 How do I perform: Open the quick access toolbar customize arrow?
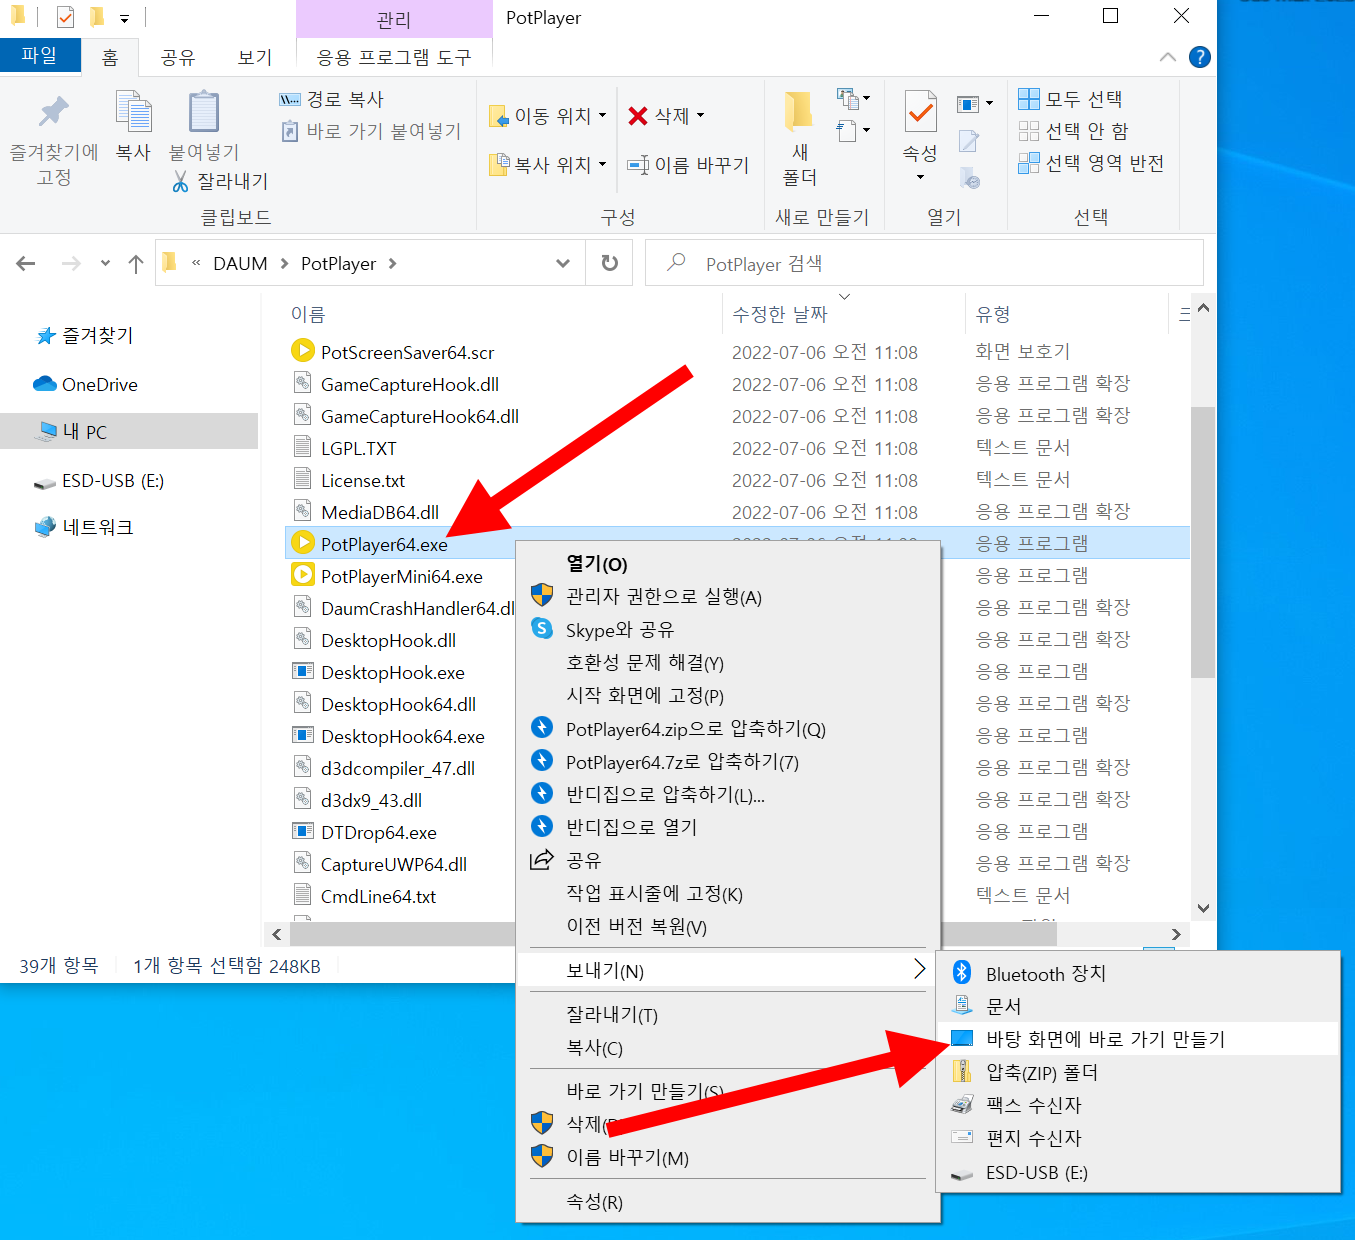(124, 19)
